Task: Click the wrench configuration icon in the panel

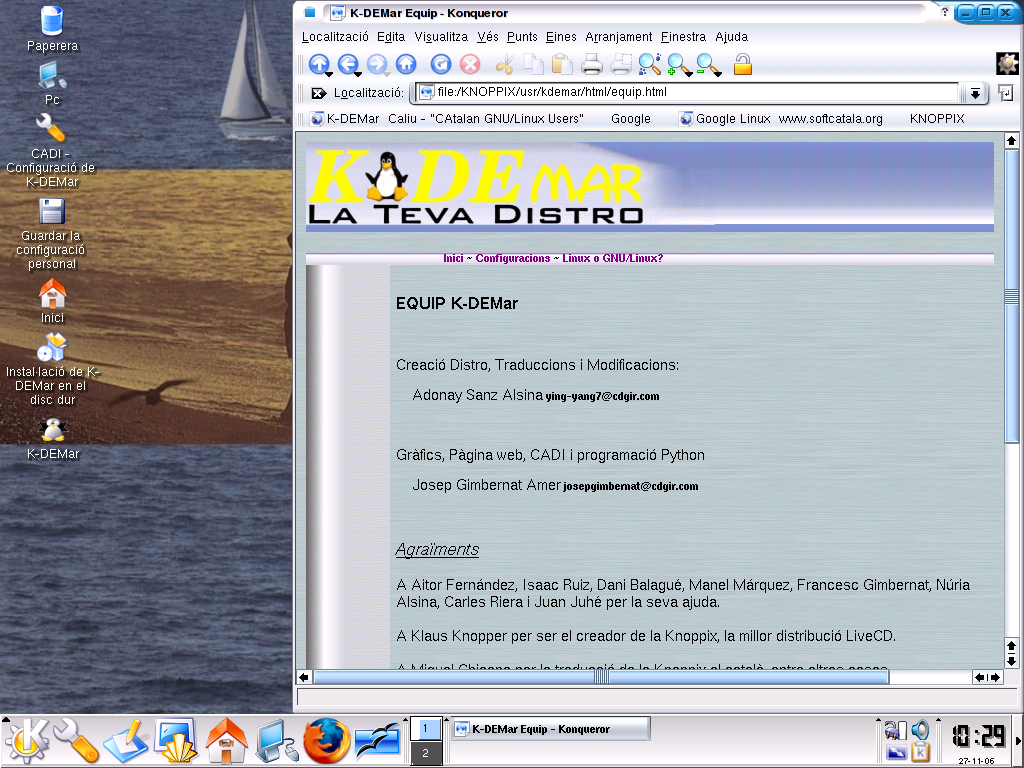Action: tap(75, 741)
